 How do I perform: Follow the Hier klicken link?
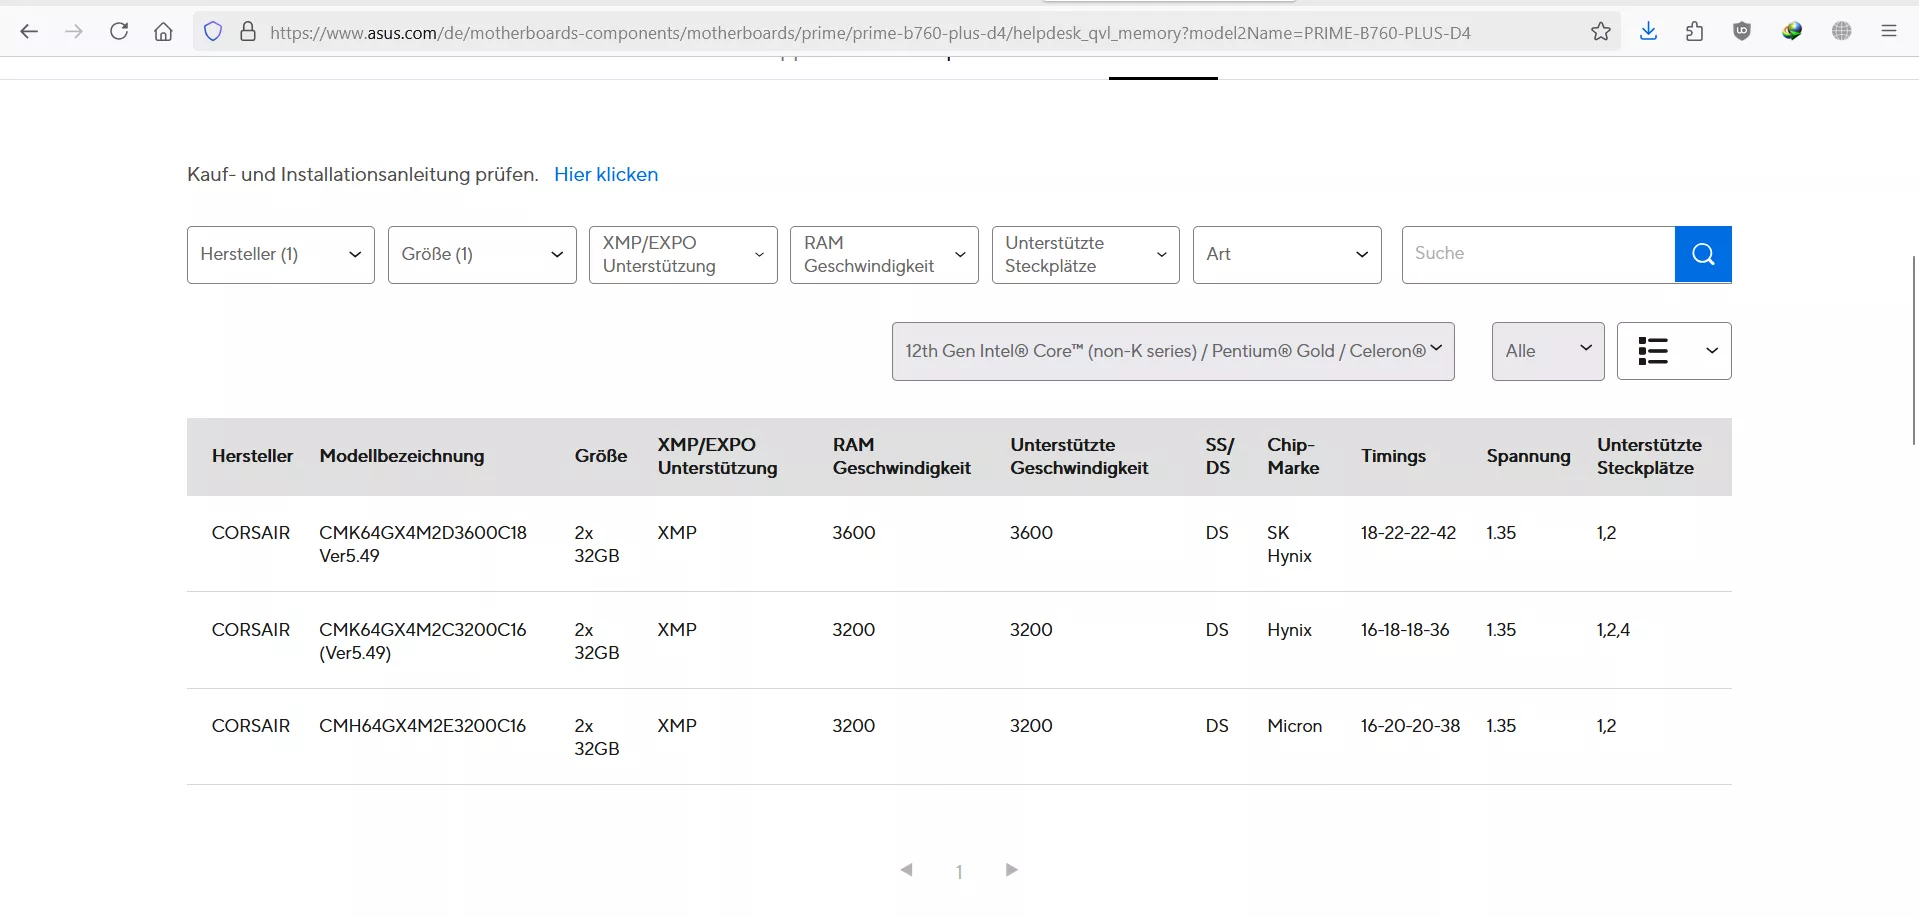click(x=606, y=174)
